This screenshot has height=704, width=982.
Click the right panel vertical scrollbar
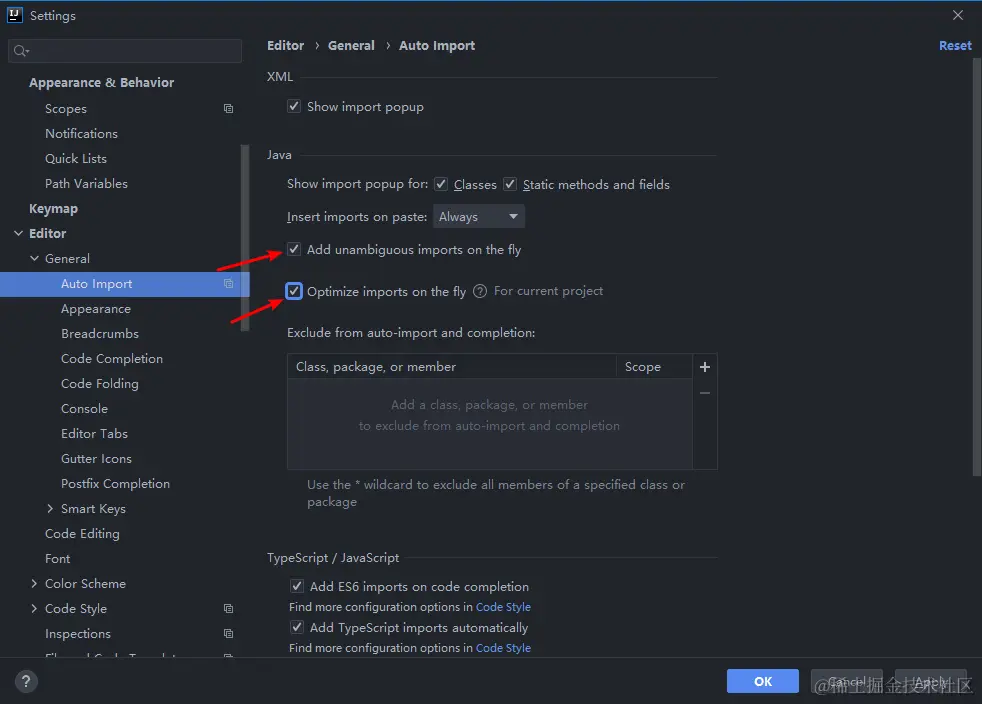(x=977, y=267)
